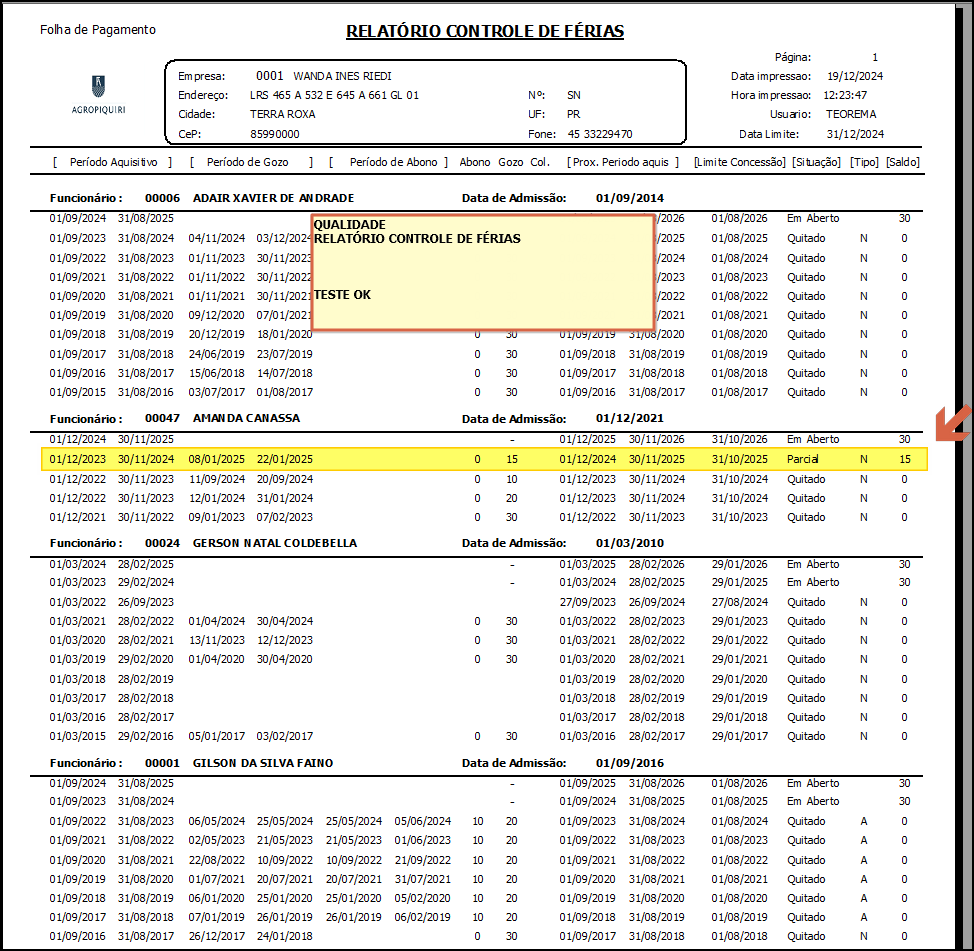Click admission date 01/09/2014

point(630,198)
